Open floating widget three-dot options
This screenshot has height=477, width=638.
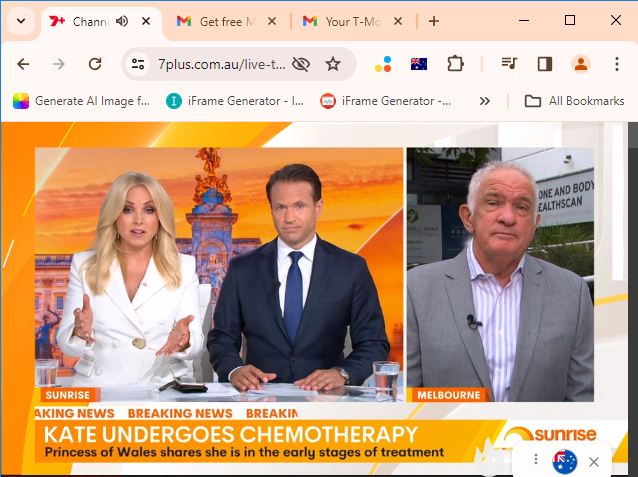536,459
